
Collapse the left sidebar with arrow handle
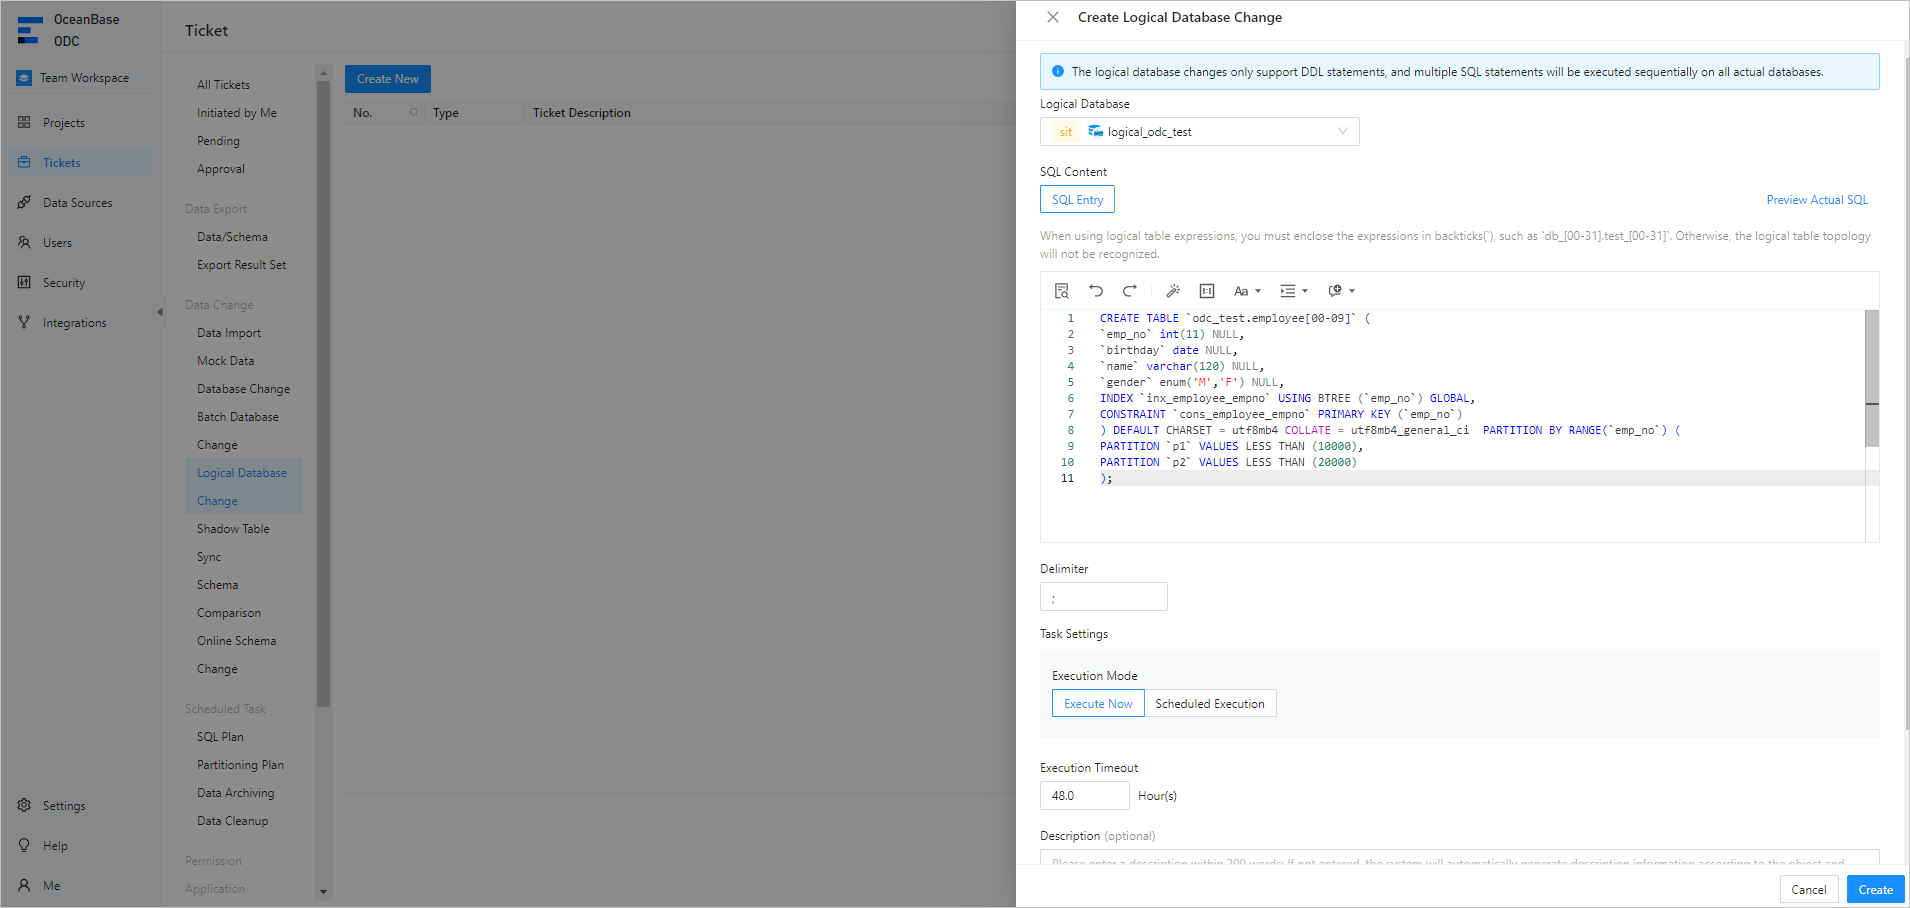[159, 312]
